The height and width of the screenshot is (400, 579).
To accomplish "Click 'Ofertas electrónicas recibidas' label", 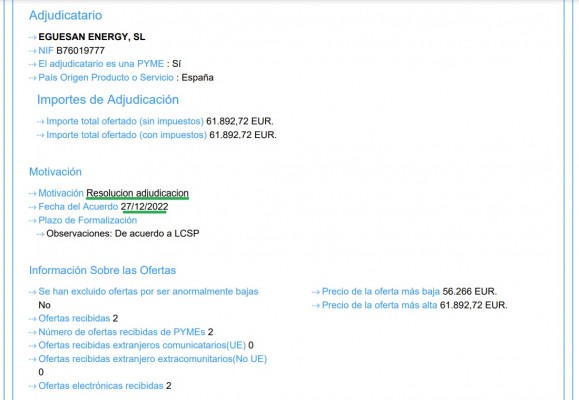I will click(101, 386).
